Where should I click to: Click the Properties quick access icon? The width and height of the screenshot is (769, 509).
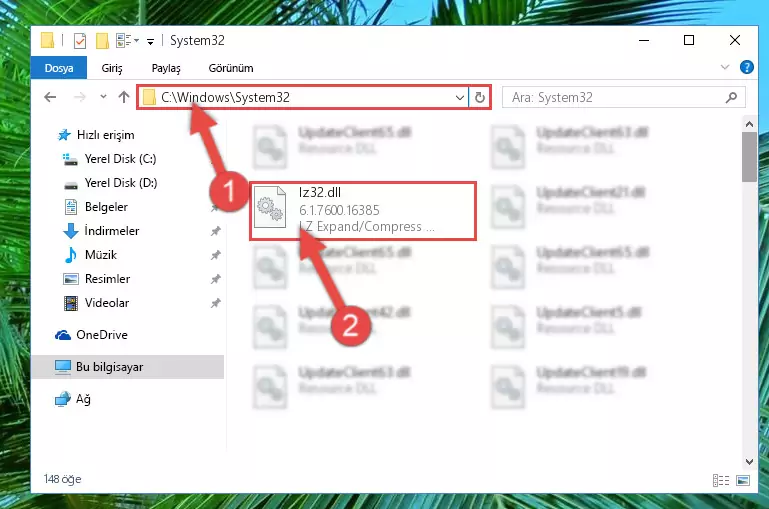pyautogui.click(x=79, y=41)
